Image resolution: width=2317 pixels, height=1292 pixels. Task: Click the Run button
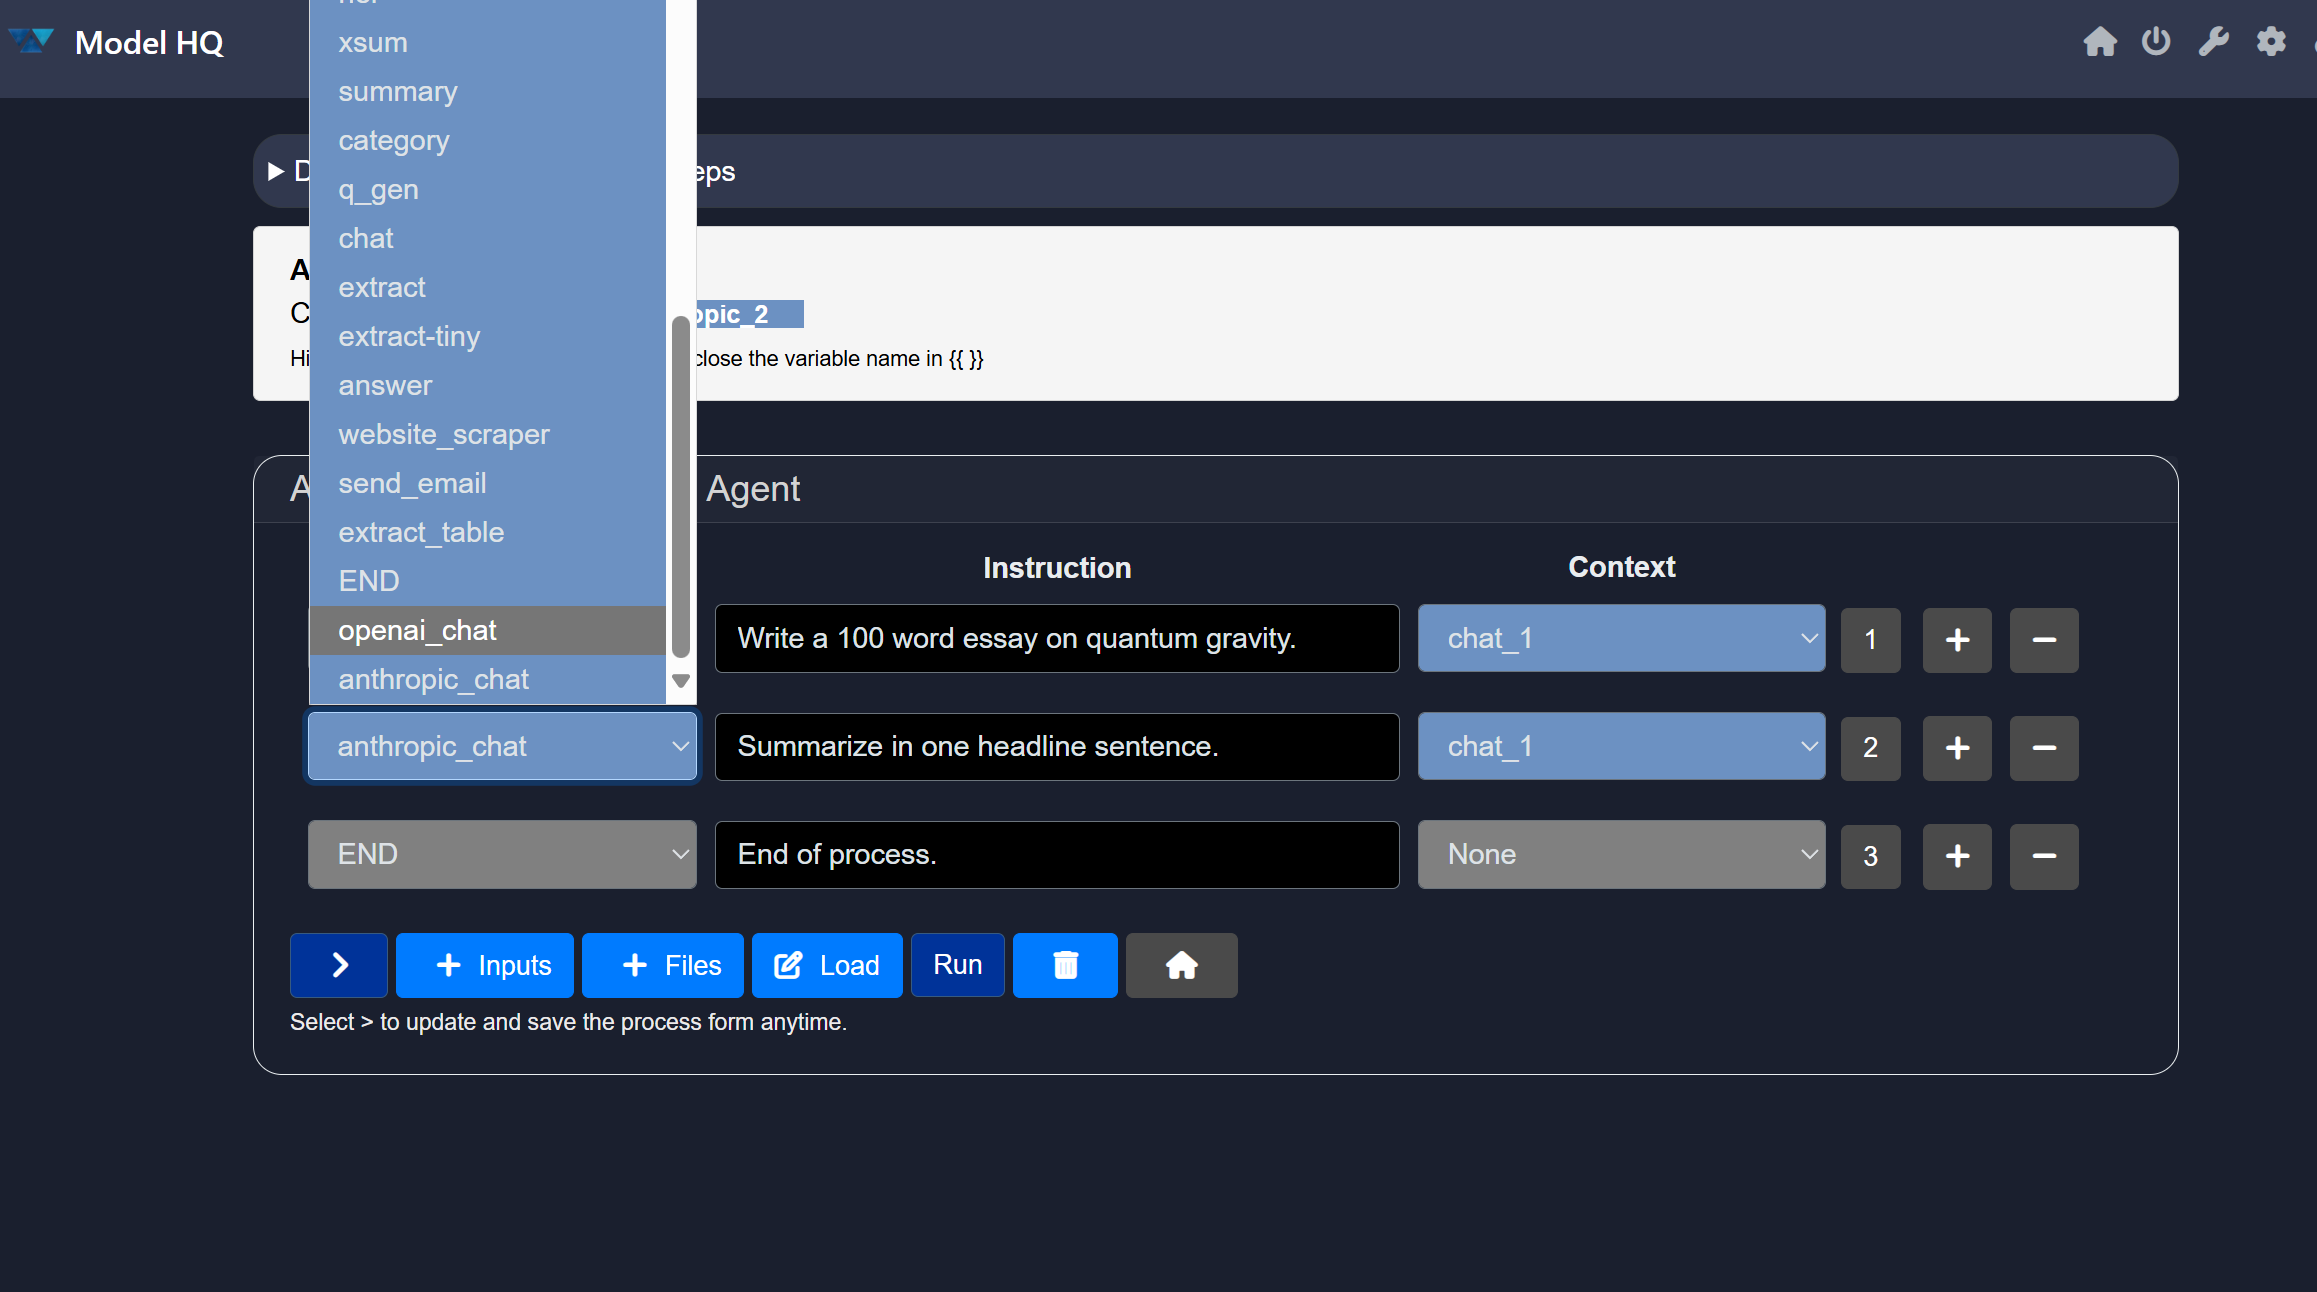[957, 965]
